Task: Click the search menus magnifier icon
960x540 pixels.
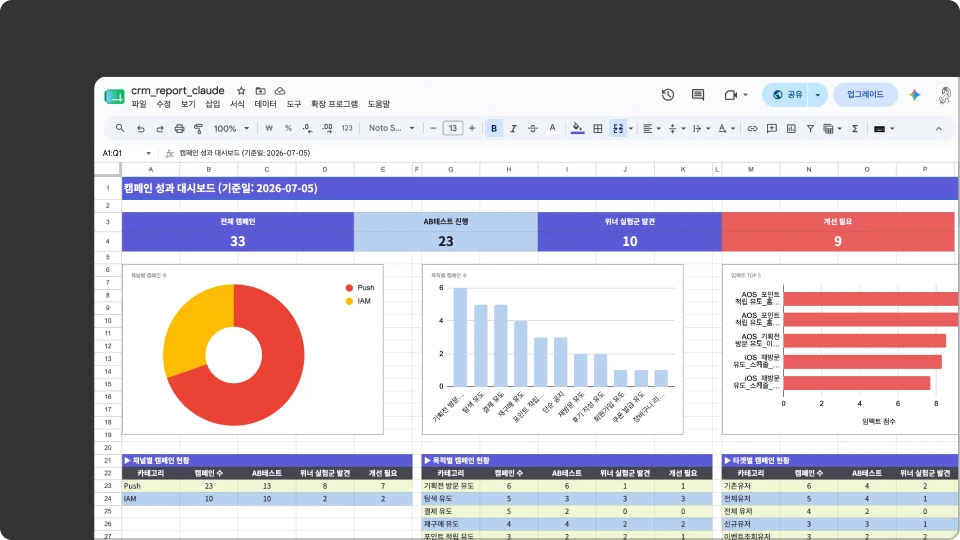Action: (x=120, y=129)
